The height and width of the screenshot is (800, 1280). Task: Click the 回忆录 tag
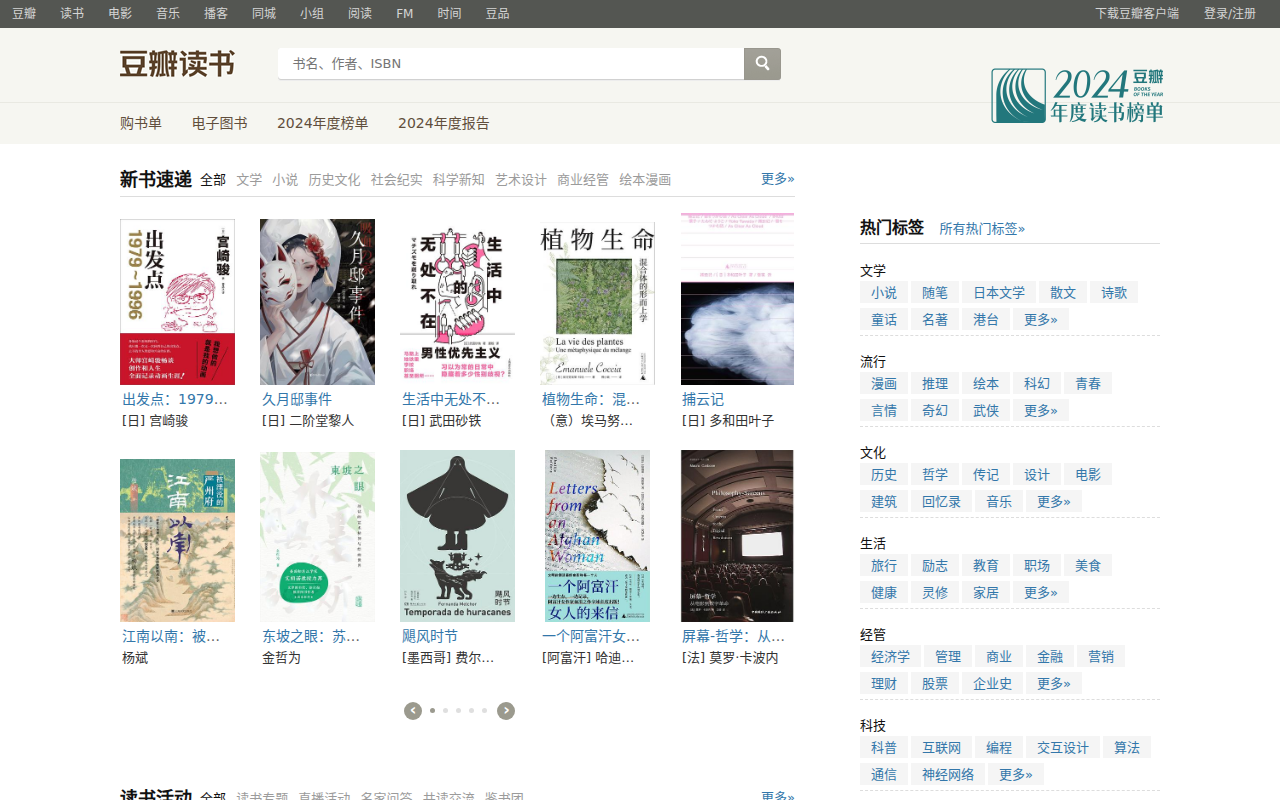pos(941,501)
